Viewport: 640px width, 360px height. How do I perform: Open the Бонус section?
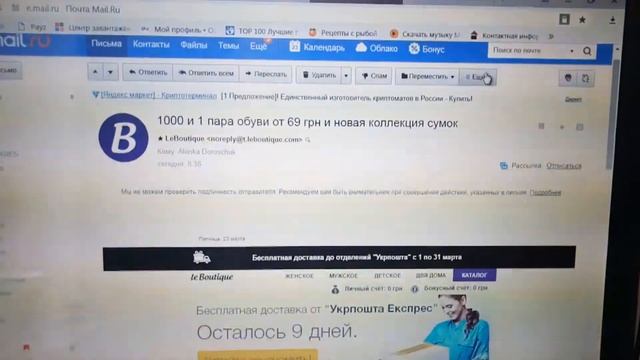coord(427,49)
